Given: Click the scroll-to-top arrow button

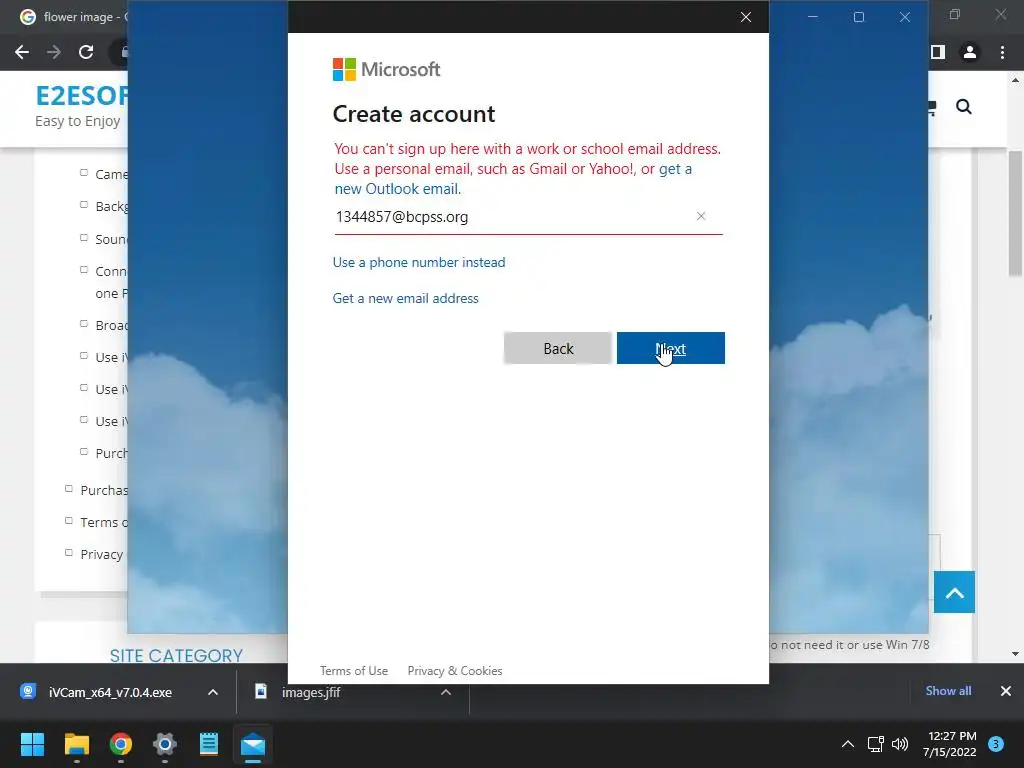Looking at the screenshot, I should pos(954,592).
